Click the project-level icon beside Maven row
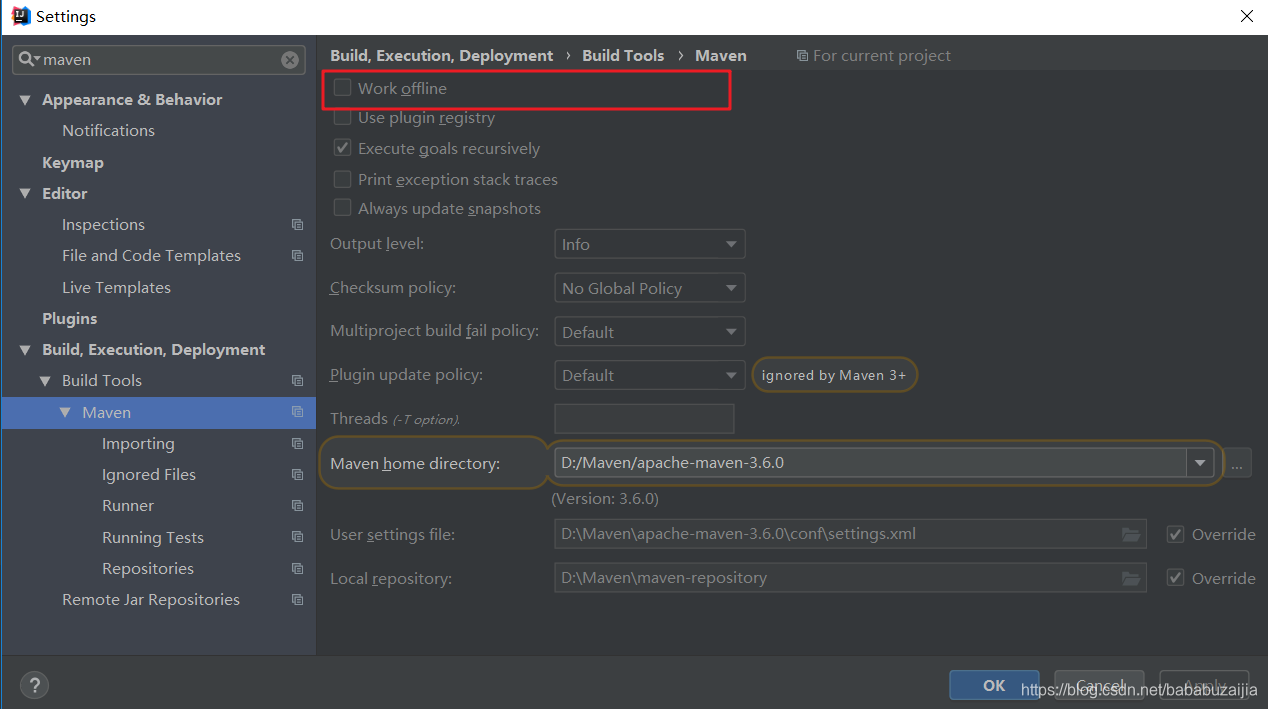Screen dimensions: 1268x709 [297, 412]
